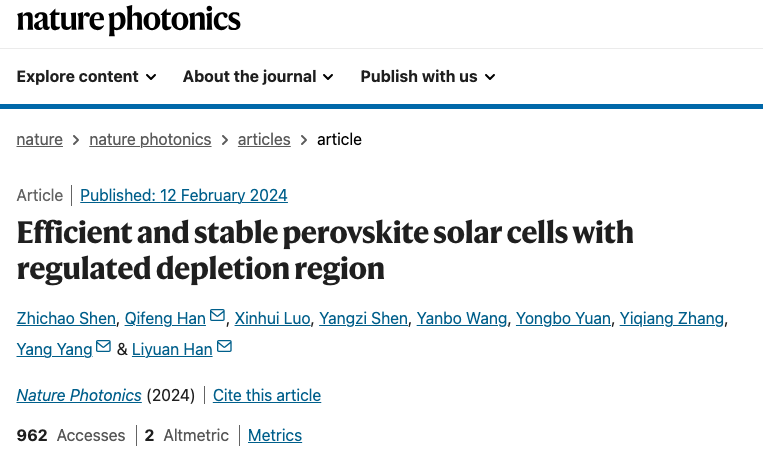Screen dimensions: 763x457
Task: Open the nature photonics breadcrumb
Action: (150, 139)
